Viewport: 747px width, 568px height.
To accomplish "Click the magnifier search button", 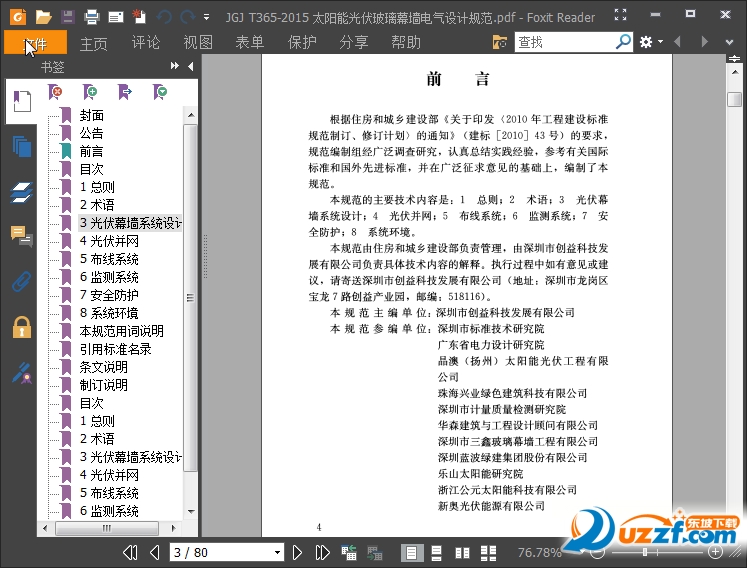I will point(623,41).
